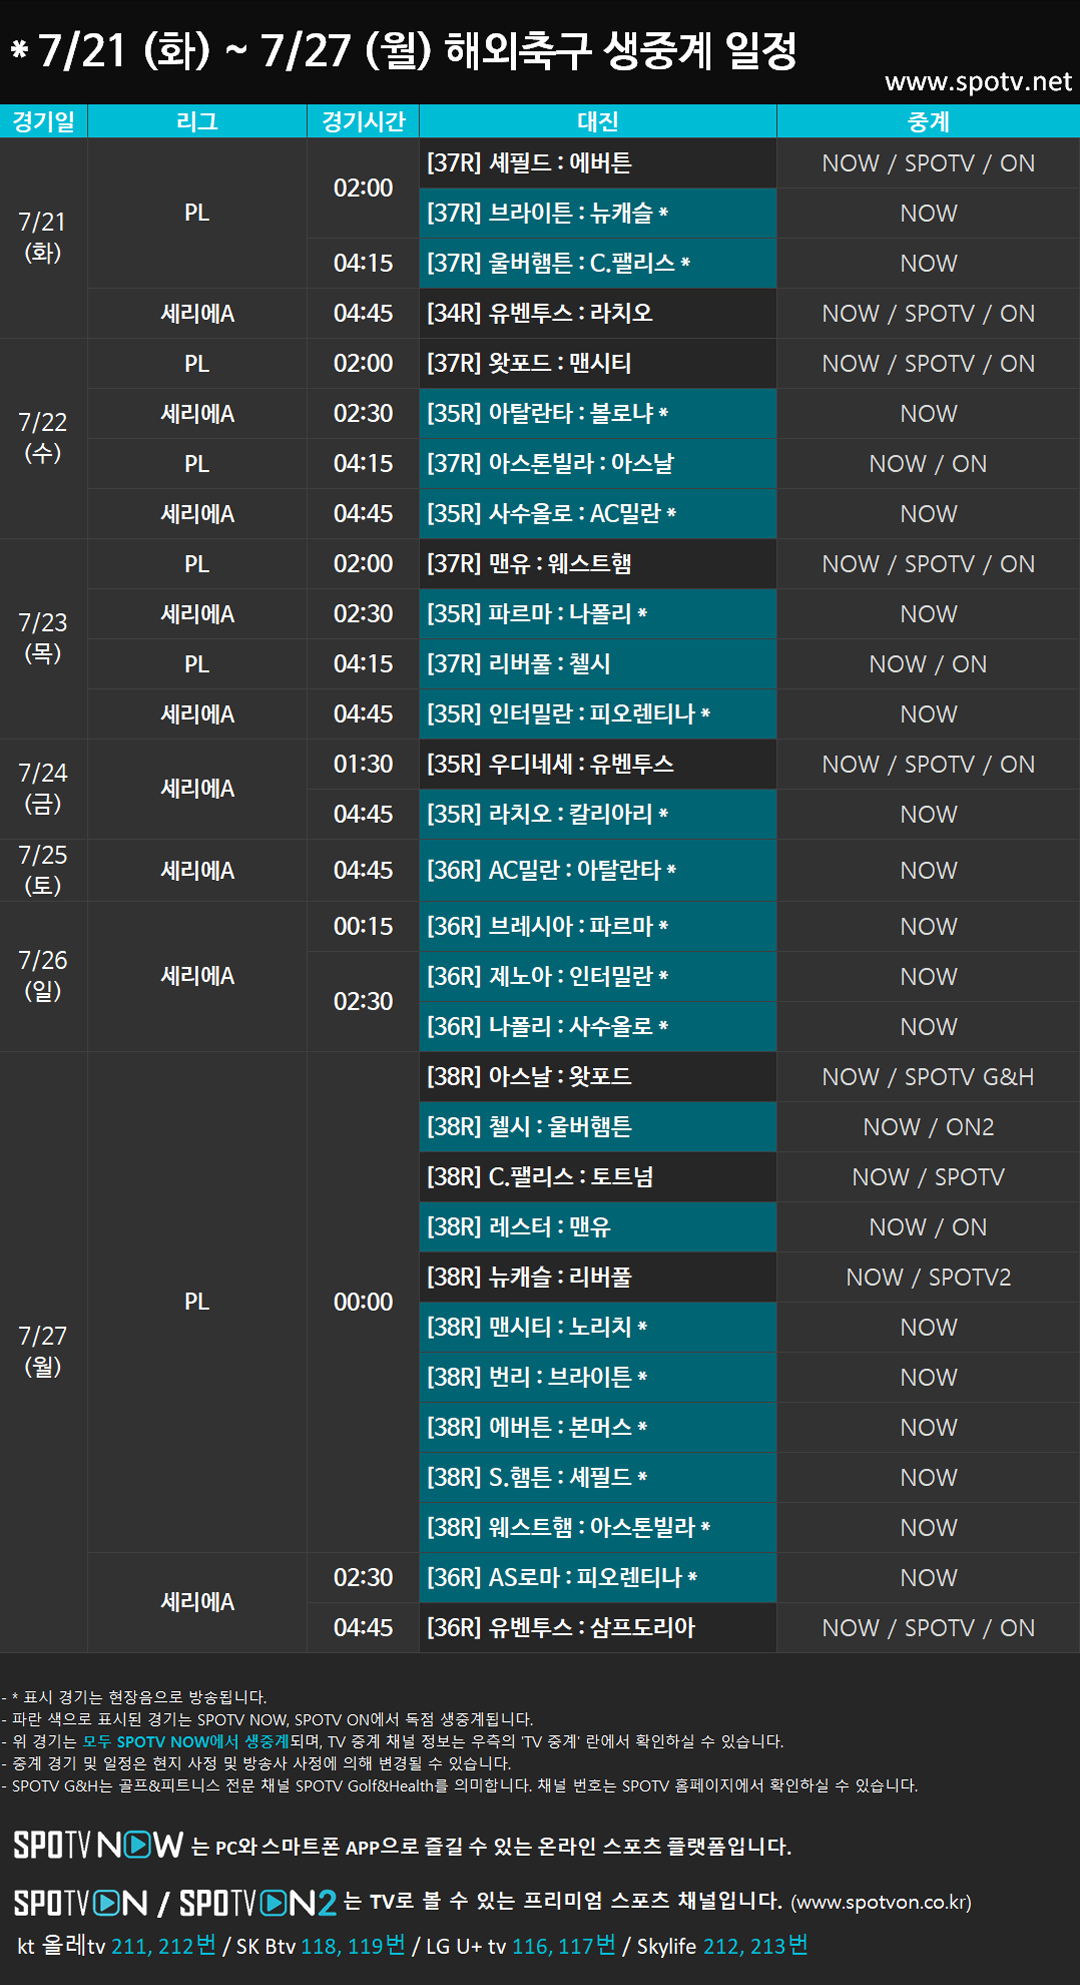The width and height of the screenshot is (1080, 1985).
Task: Click the 경기시간 column header
Action: point(363,122)
